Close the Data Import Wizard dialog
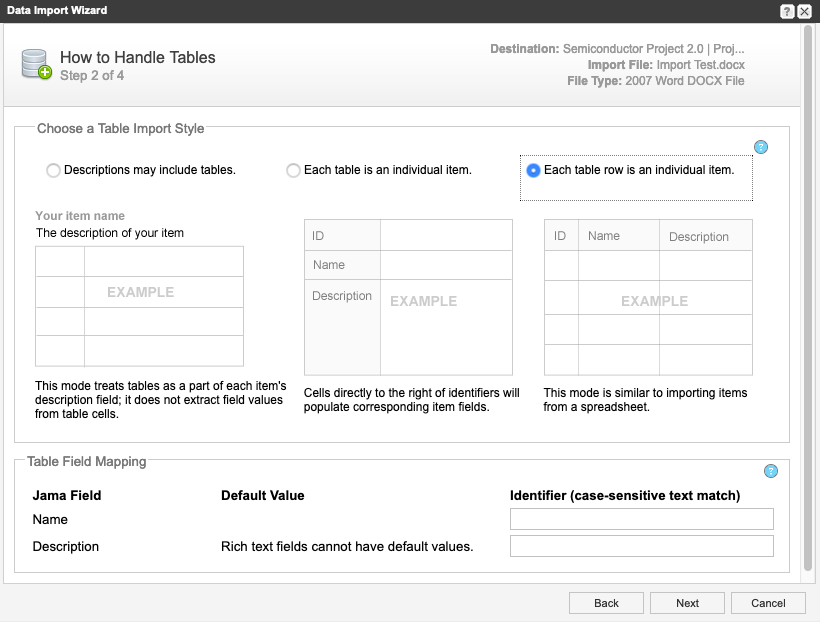 pos(804,11)
